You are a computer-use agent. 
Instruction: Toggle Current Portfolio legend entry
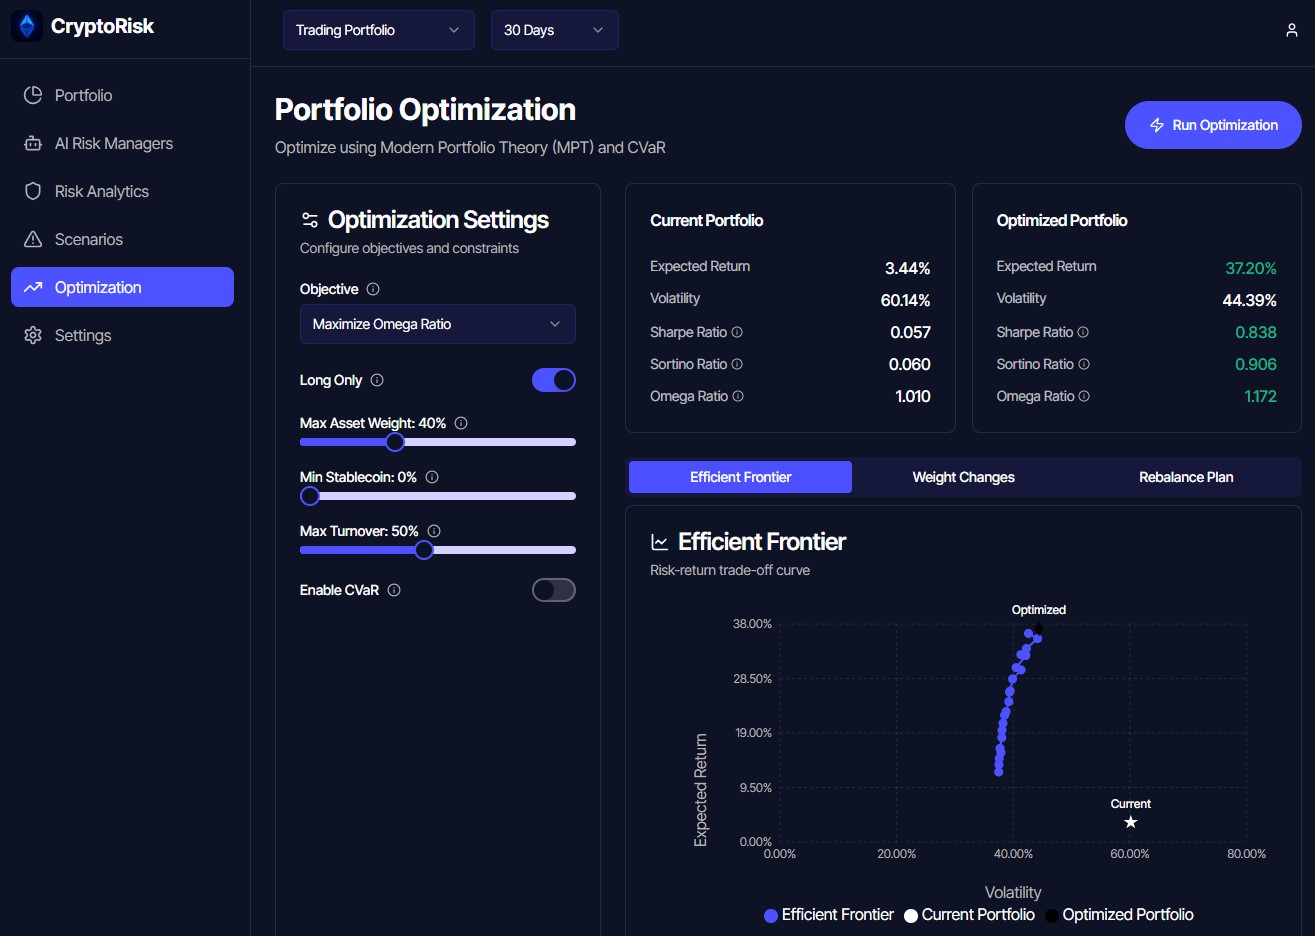pos(969,915)
